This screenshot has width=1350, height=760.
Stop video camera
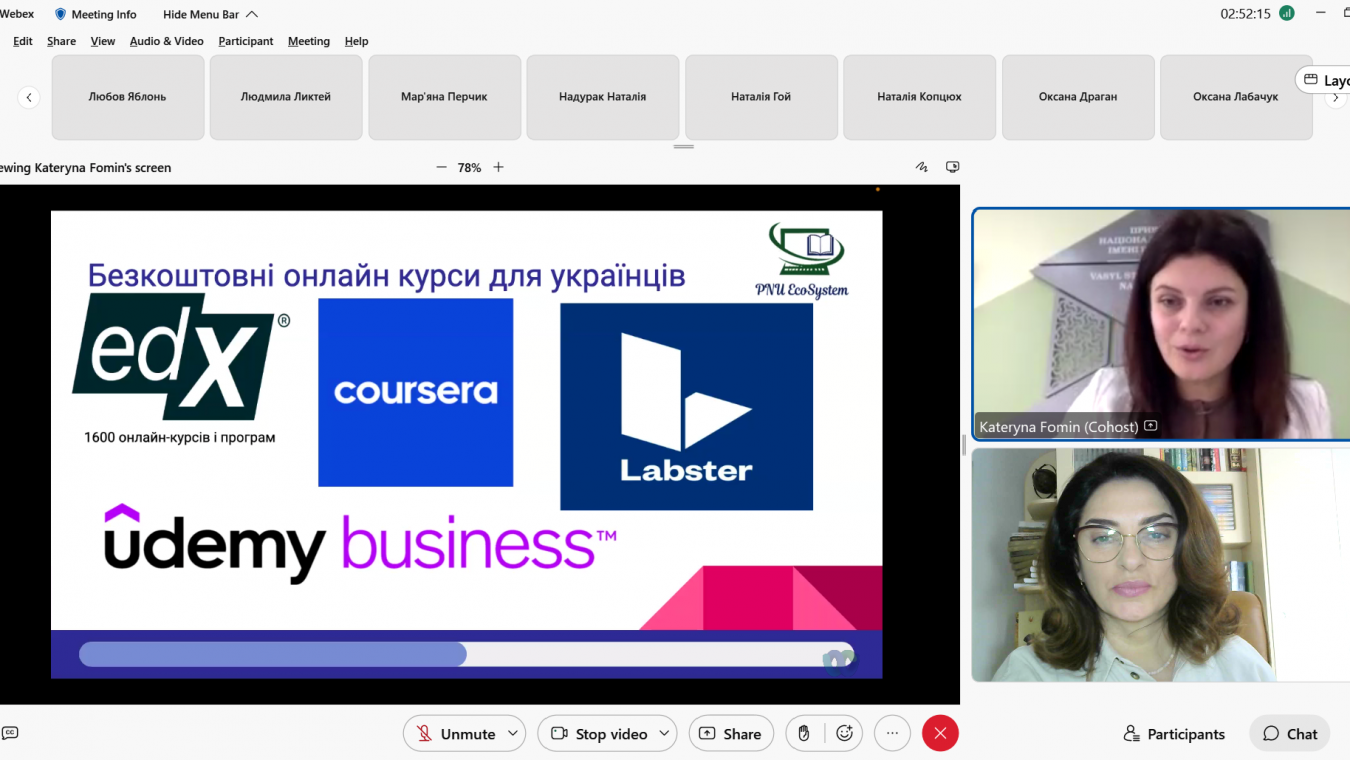(x=599, y=733)
